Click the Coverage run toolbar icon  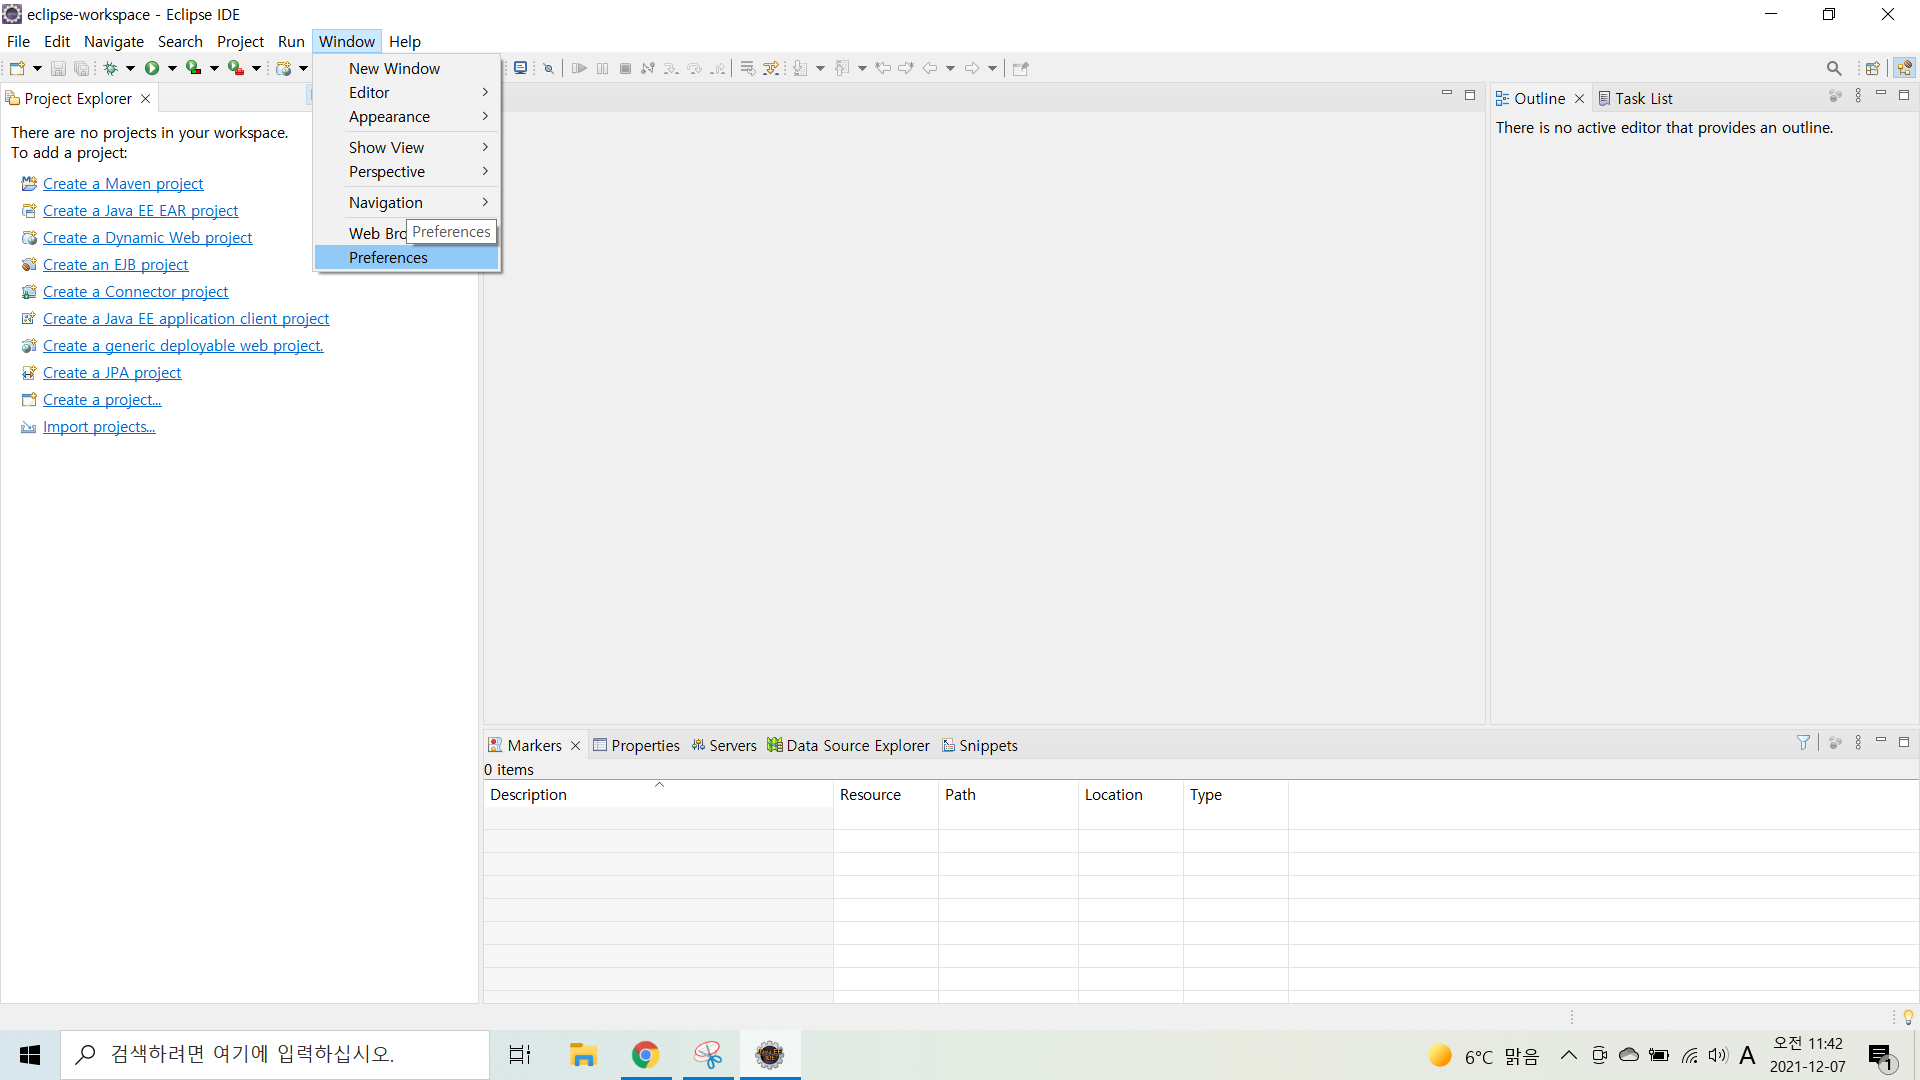(x=194, y=68)
